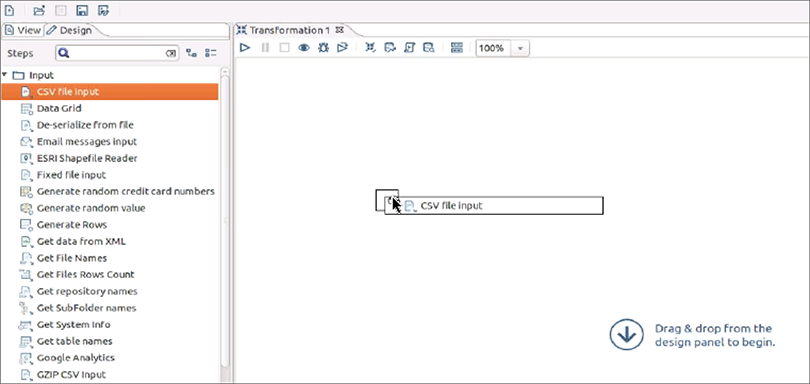Select the Data Grid step
The width and height of the screenshot is (810, 384).
[x=59, y=109]
